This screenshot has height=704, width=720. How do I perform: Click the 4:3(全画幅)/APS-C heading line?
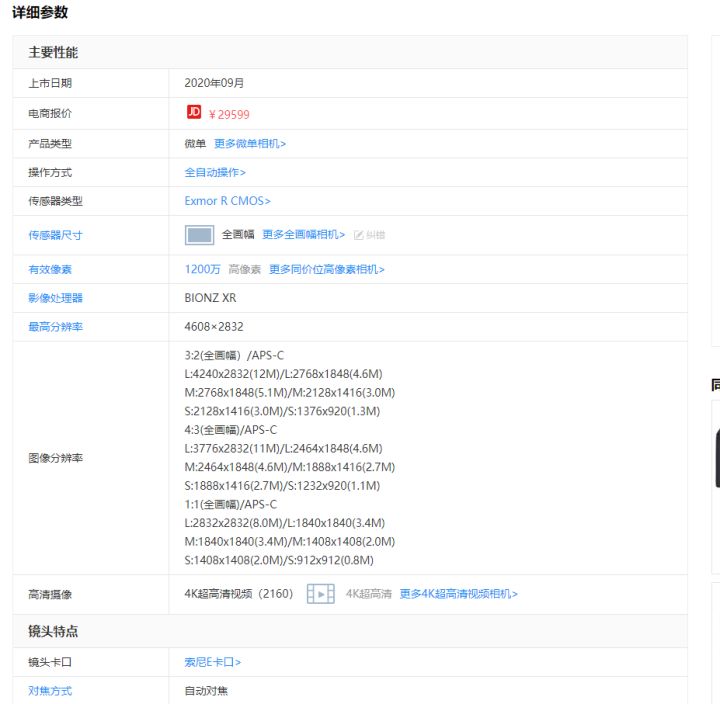pos(231,429)
